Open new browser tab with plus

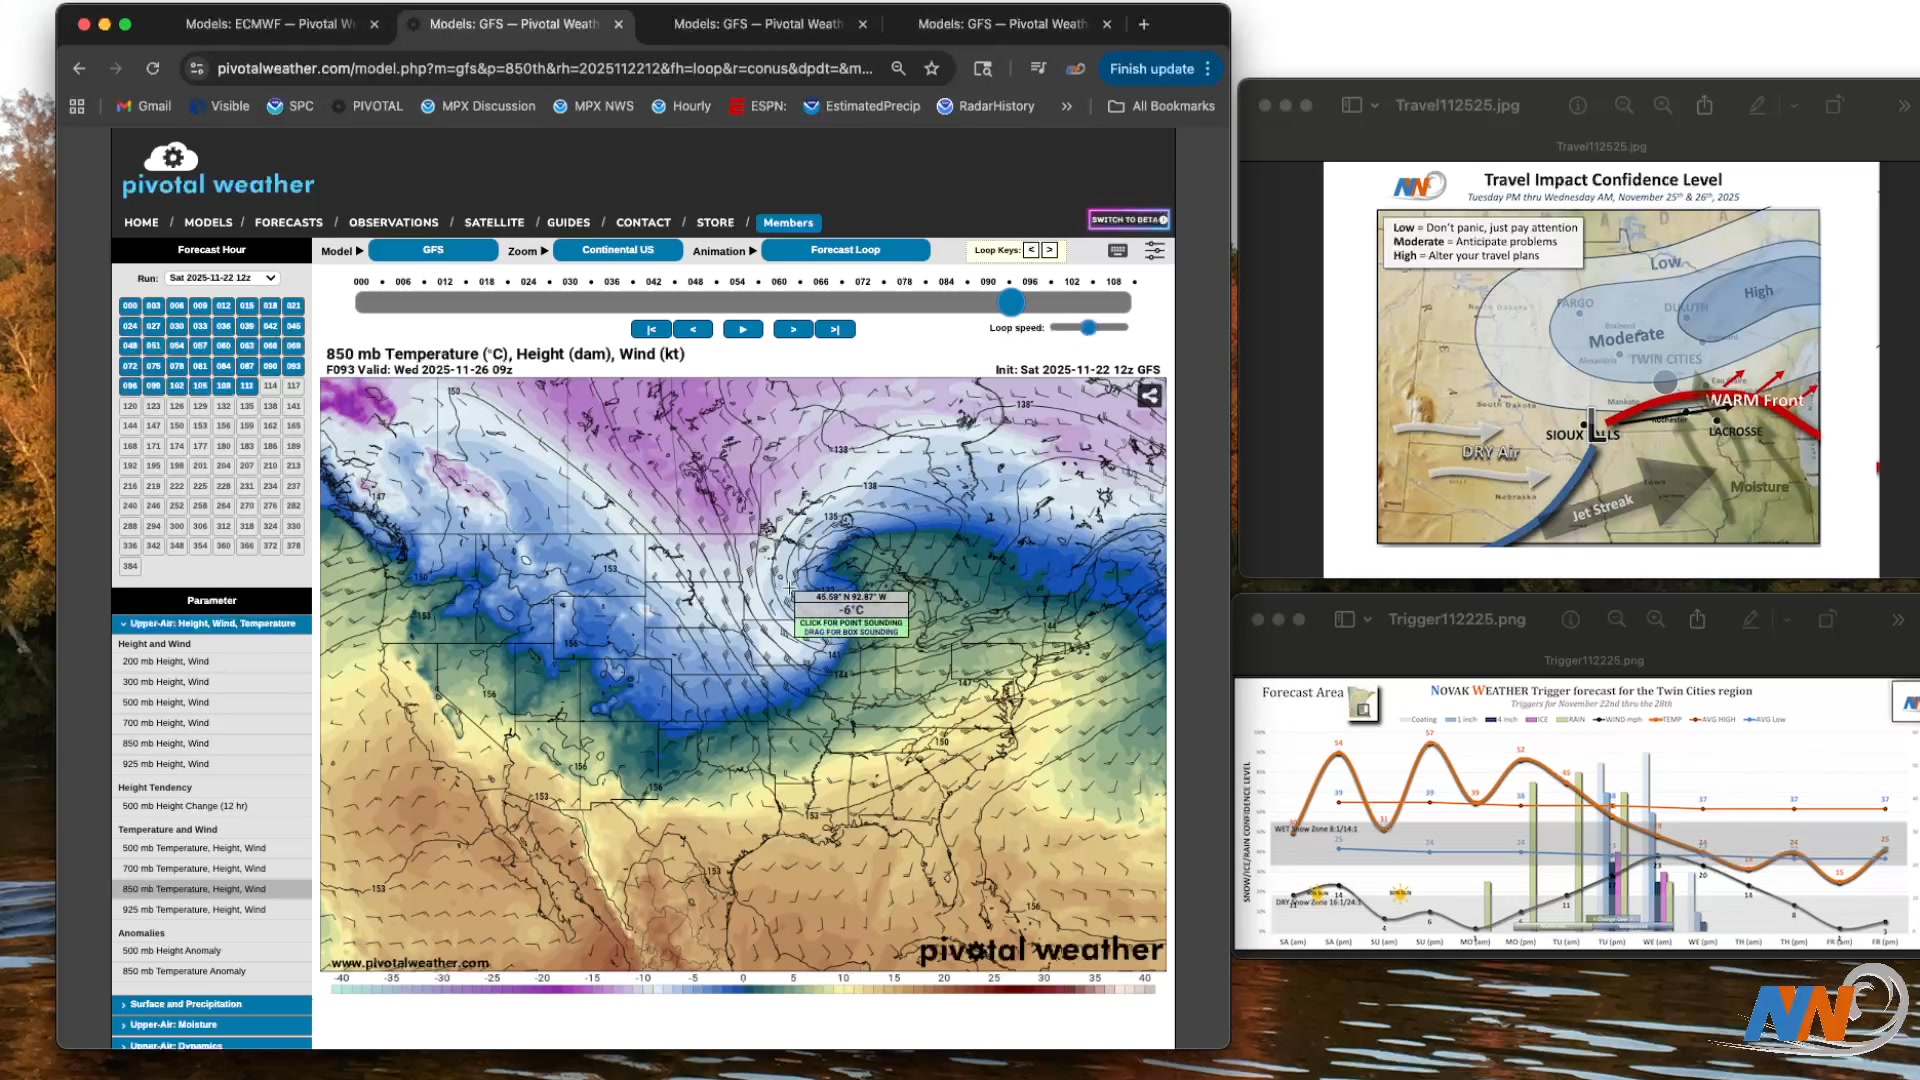tap(1144, 24)
